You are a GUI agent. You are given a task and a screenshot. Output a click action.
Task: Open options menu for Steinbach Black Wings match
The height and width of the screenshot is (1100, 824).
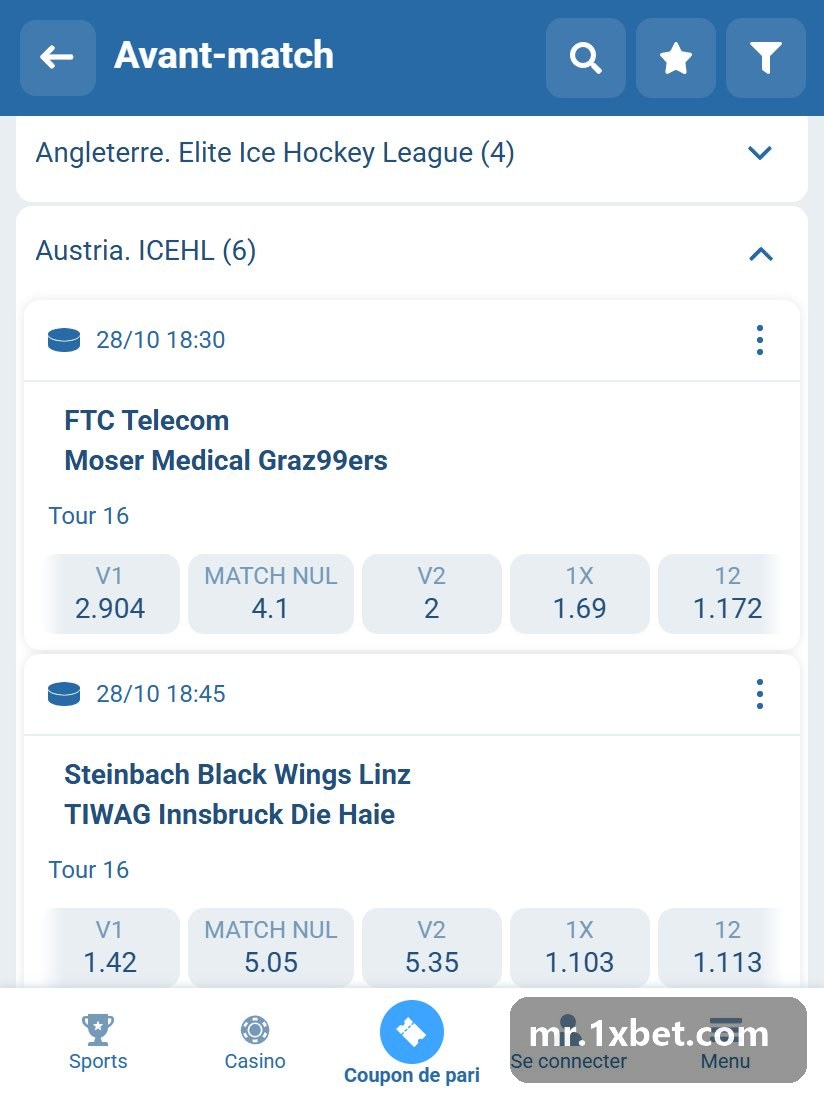pyautogui.click(x=759, y=695)
